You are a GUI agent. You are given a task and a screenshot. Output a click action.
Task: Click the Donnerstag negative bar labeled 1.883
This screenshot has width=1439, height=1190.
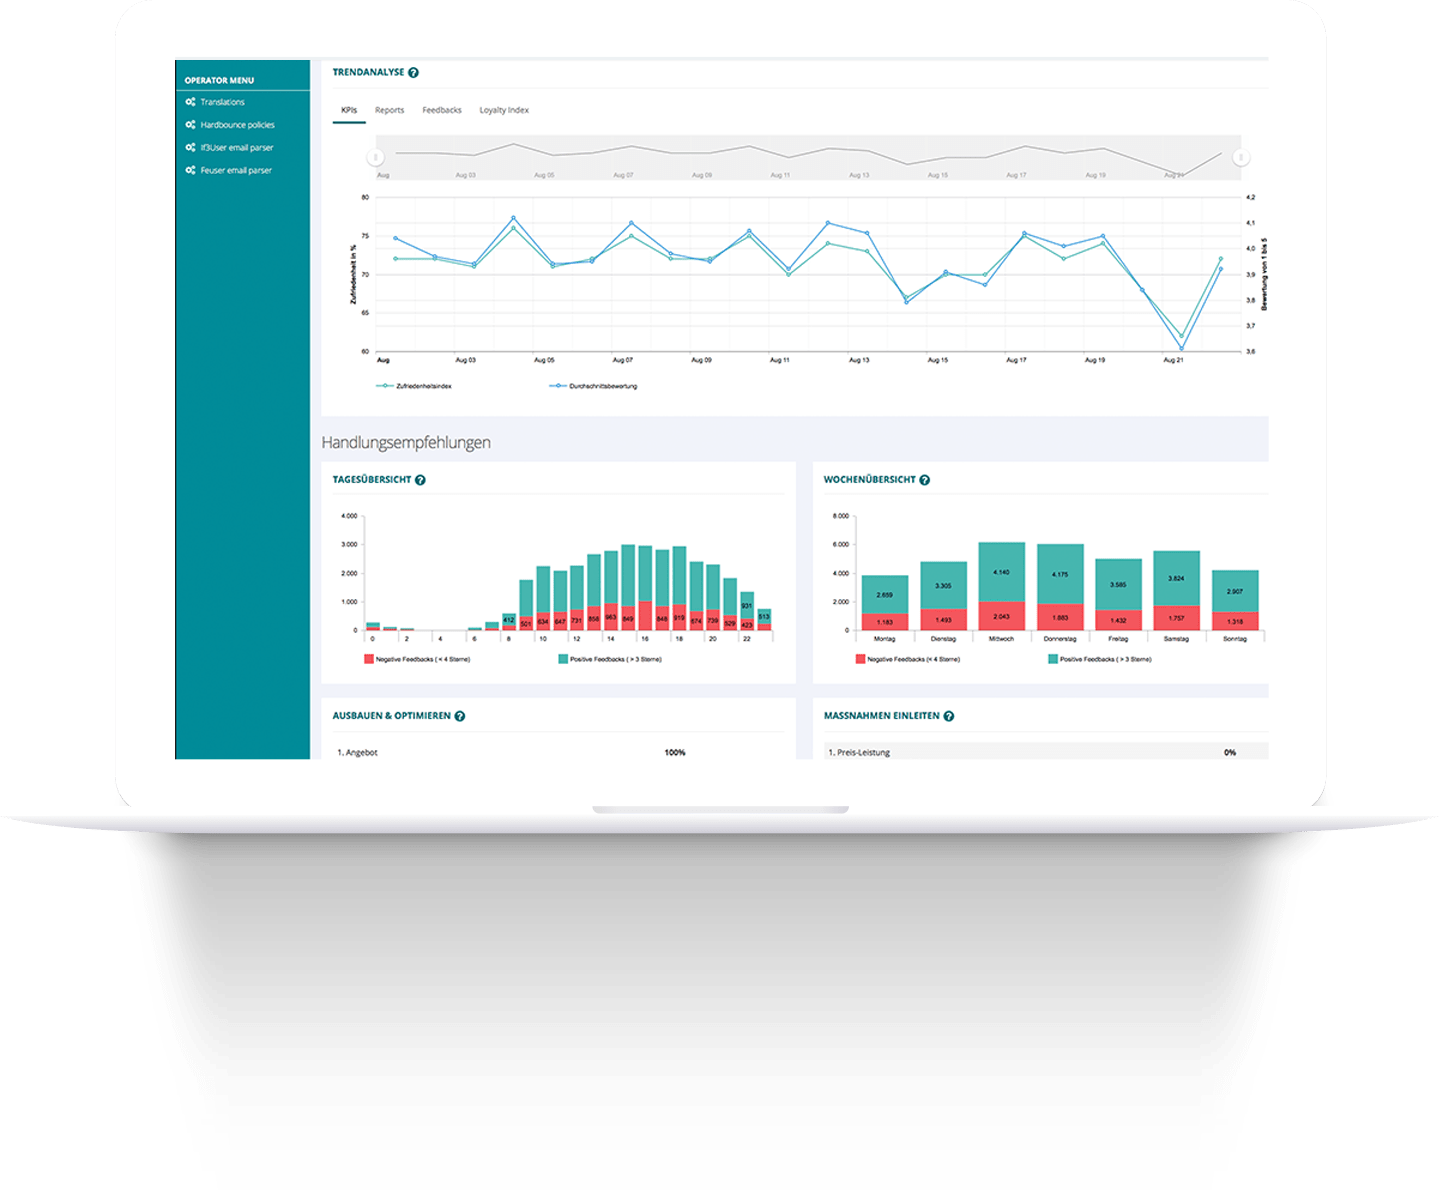pyautogui.click(x=1060, y=617)
